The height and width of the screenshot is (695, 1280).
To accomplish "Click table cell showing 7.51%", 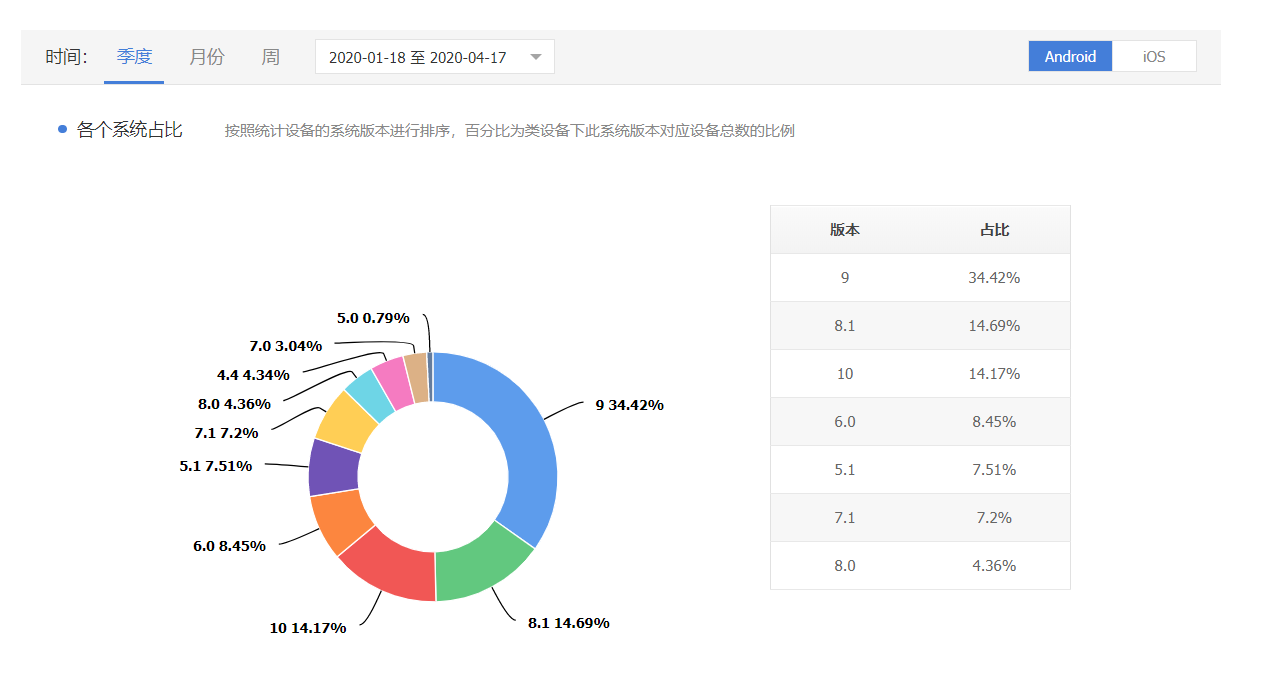I will point(994,470).
